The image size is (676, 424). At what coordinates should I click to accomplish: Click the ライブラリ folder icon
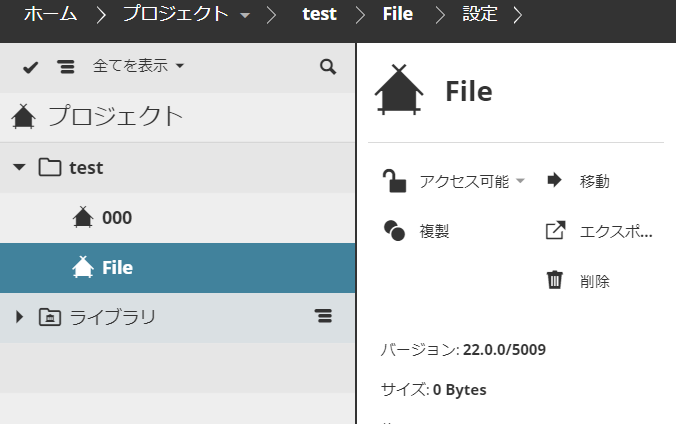click(50, 317)
